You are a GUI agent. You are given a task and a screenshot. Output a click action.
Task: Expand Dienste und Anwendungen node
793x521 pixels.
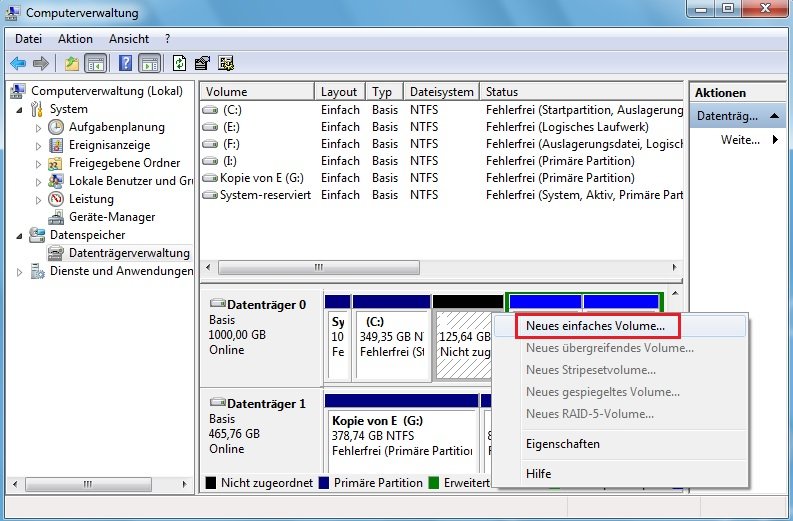(19, 272)
